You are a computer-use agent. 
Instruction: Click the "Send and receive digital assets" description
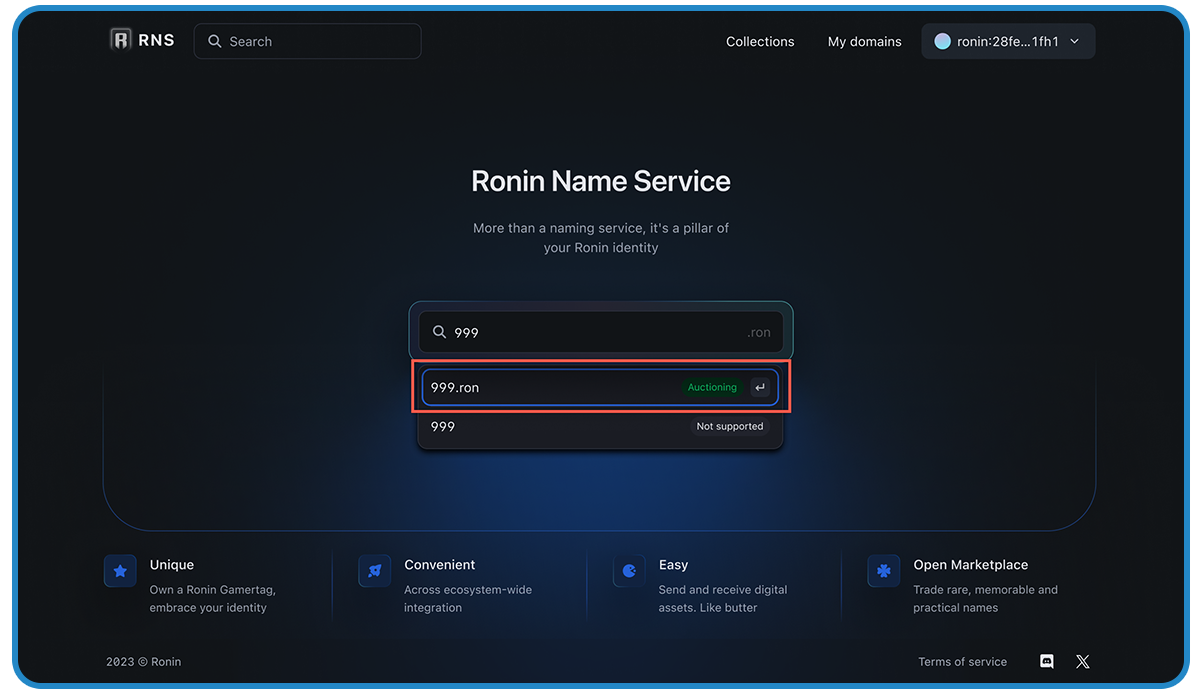click(723, 599)
